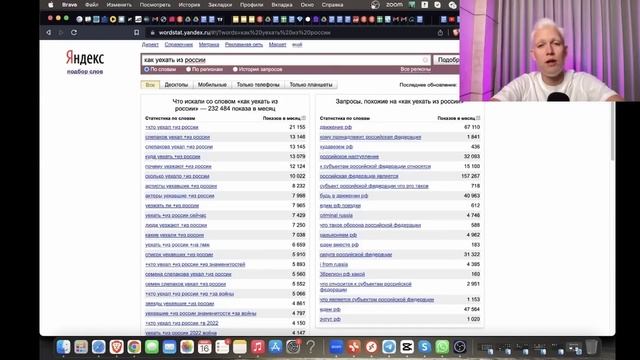This screenshot has height=360, width=640.
Task: Open the Apple menu
Action: coord(51,5)
